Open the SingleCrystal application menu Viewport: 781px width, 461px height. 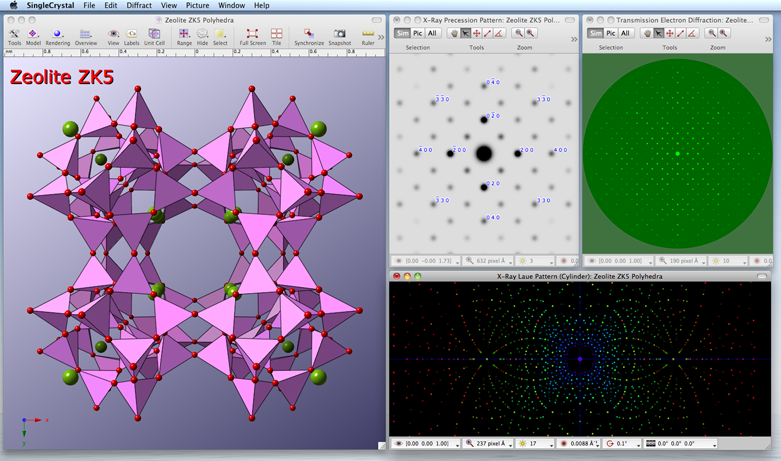coord(50,5)
